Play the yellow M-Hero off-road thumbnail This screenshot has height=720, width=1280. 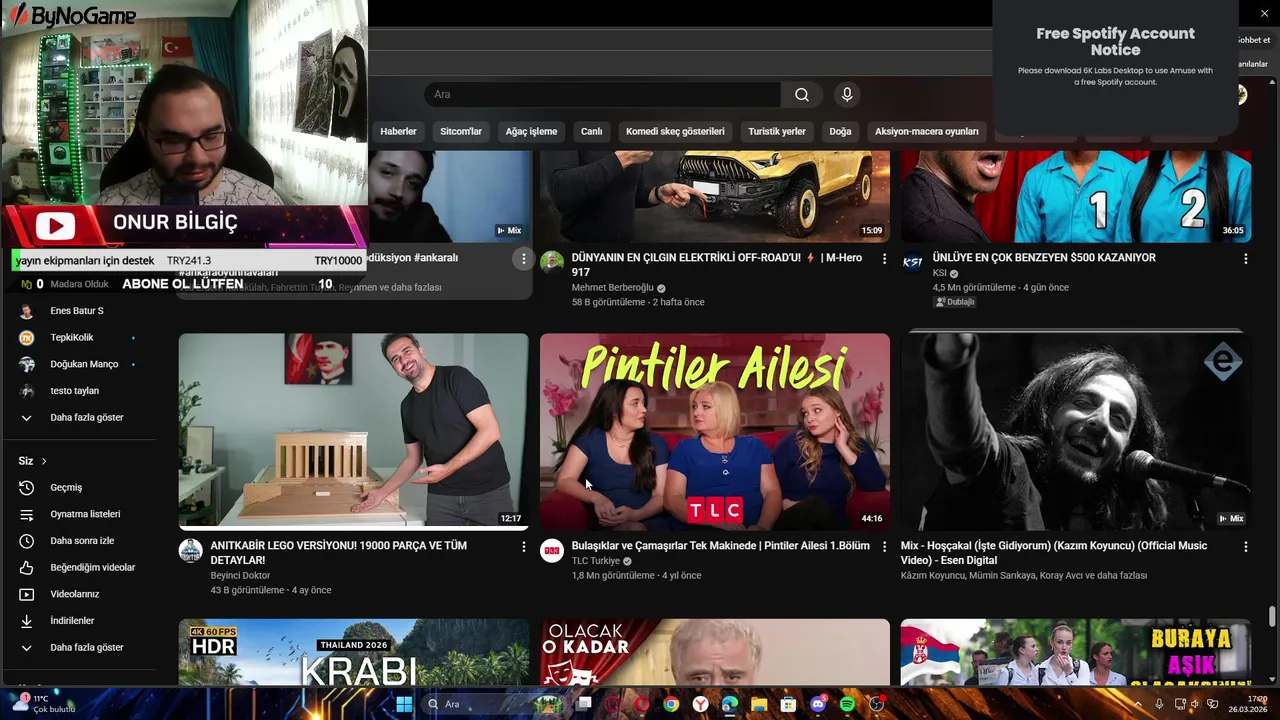(x=715, y=196)
